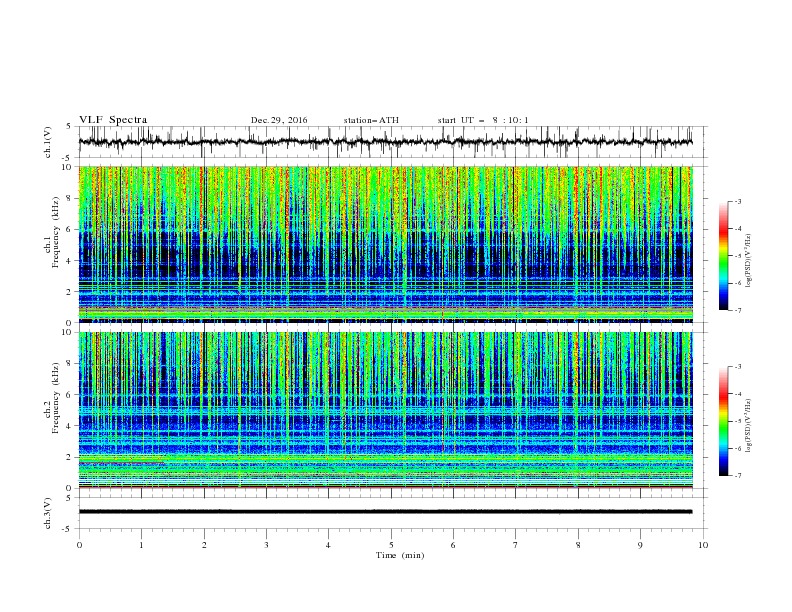Click the time axis tick label "0"

coord(79,545)
